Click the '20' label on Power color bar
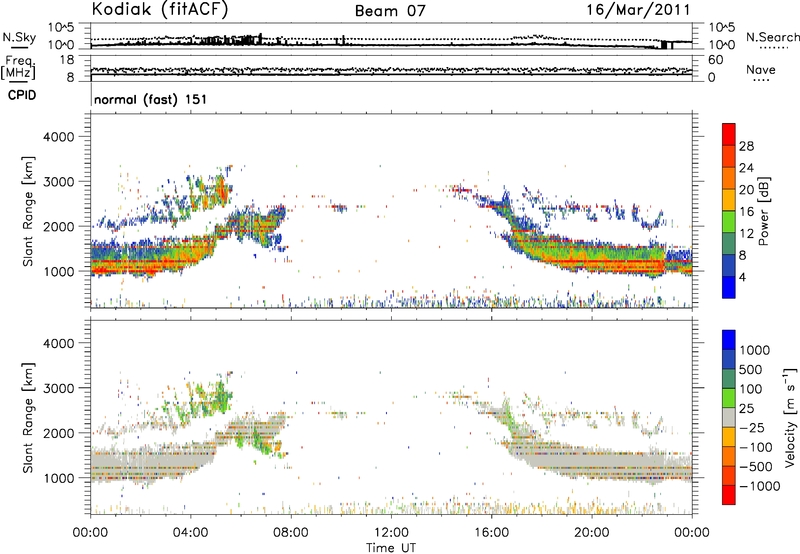Viewport: 800px width, 554px height. [x=746, y=190]
